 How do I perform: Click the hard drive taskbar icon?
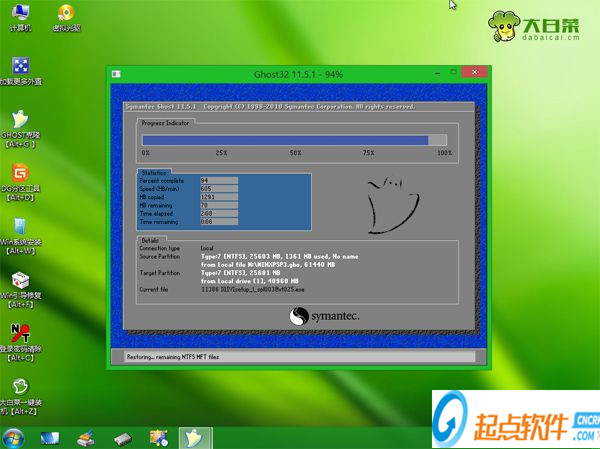point(122,438)
